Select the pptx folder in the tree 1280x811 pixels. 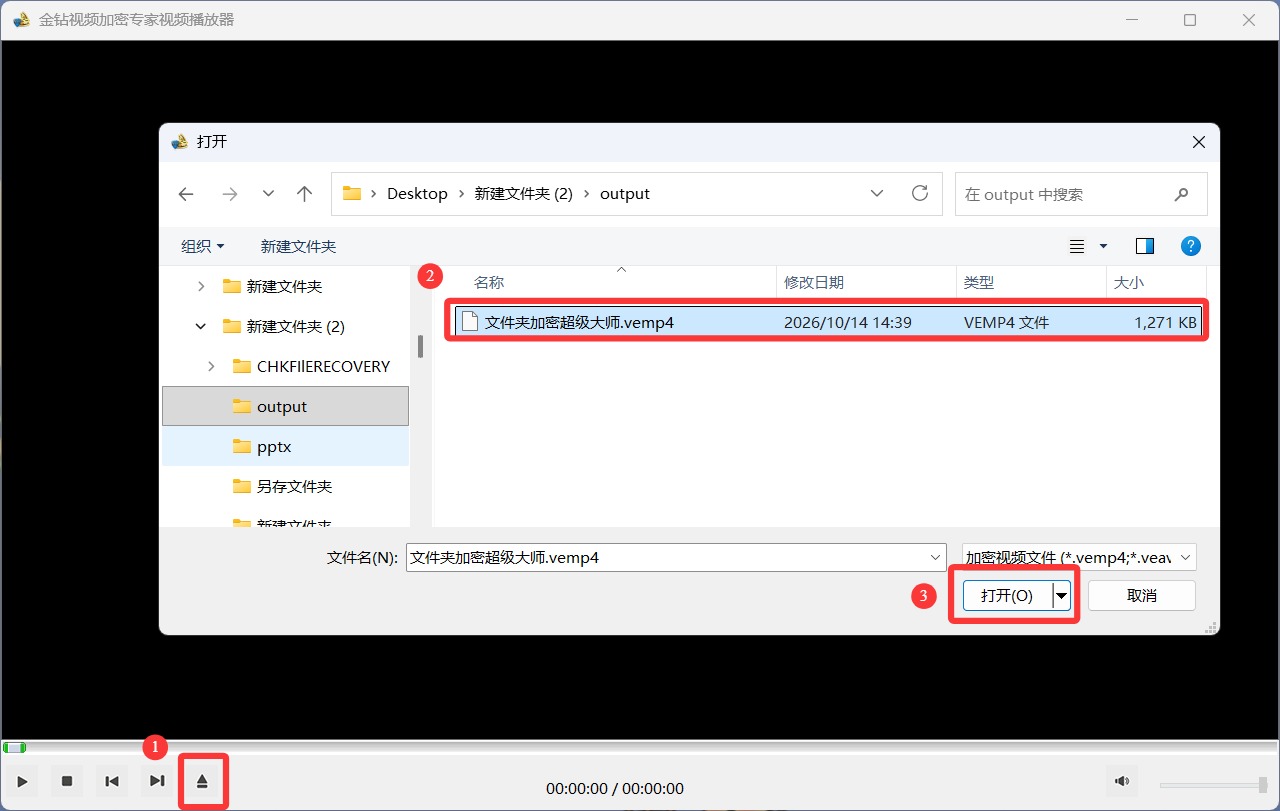tap(285, 447)
